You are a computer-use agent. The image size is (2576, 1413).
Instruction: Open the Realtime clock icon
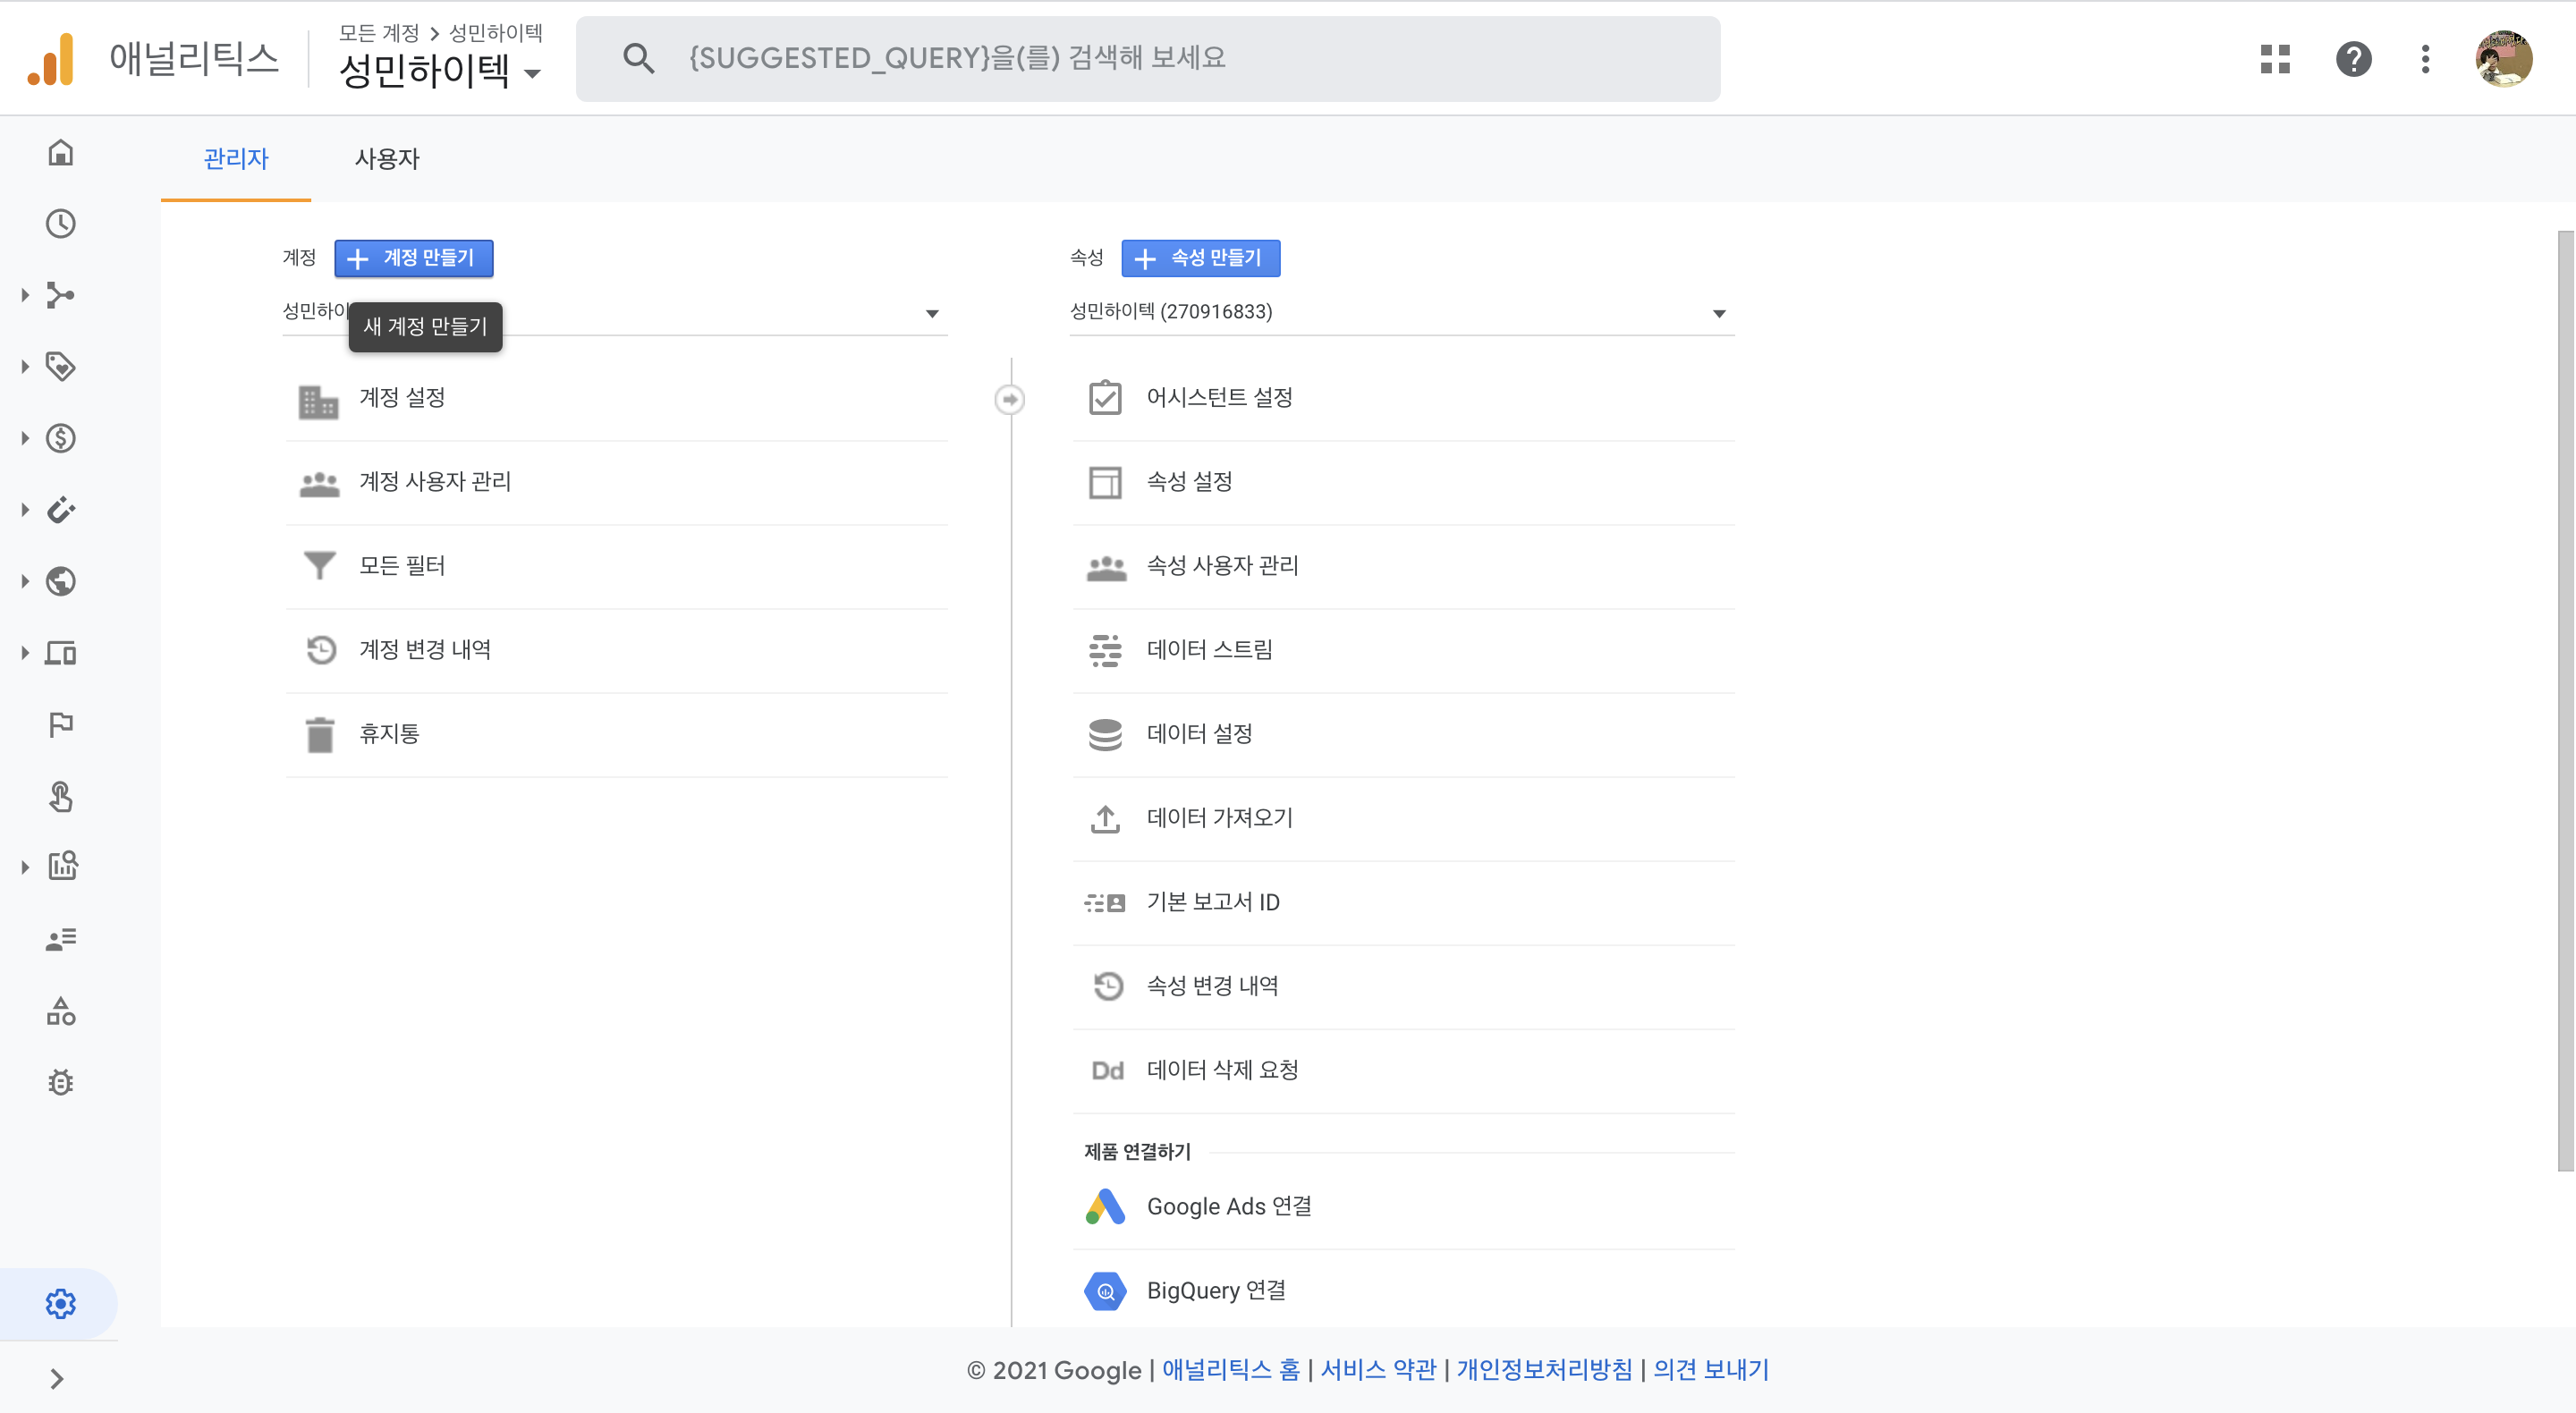(61, 223)
